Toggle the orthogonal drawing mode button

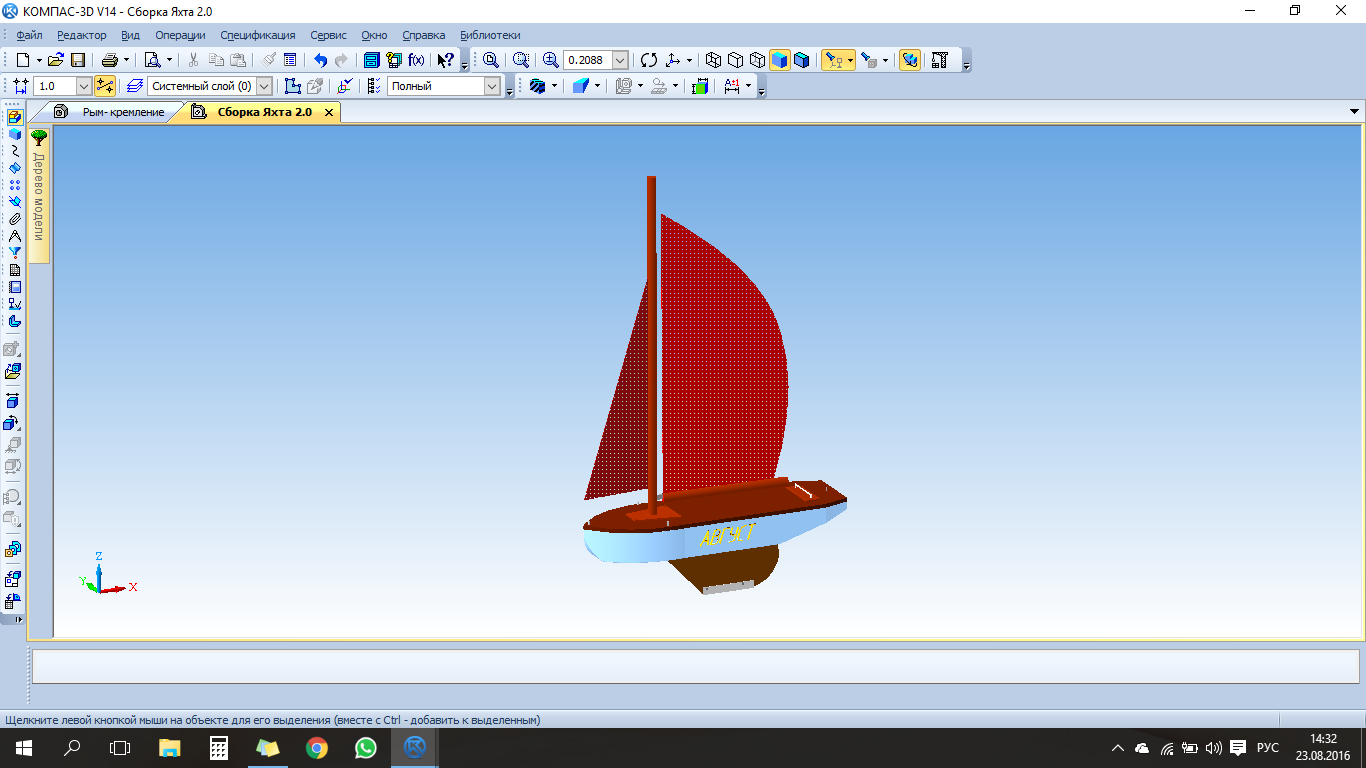point(104,86)
